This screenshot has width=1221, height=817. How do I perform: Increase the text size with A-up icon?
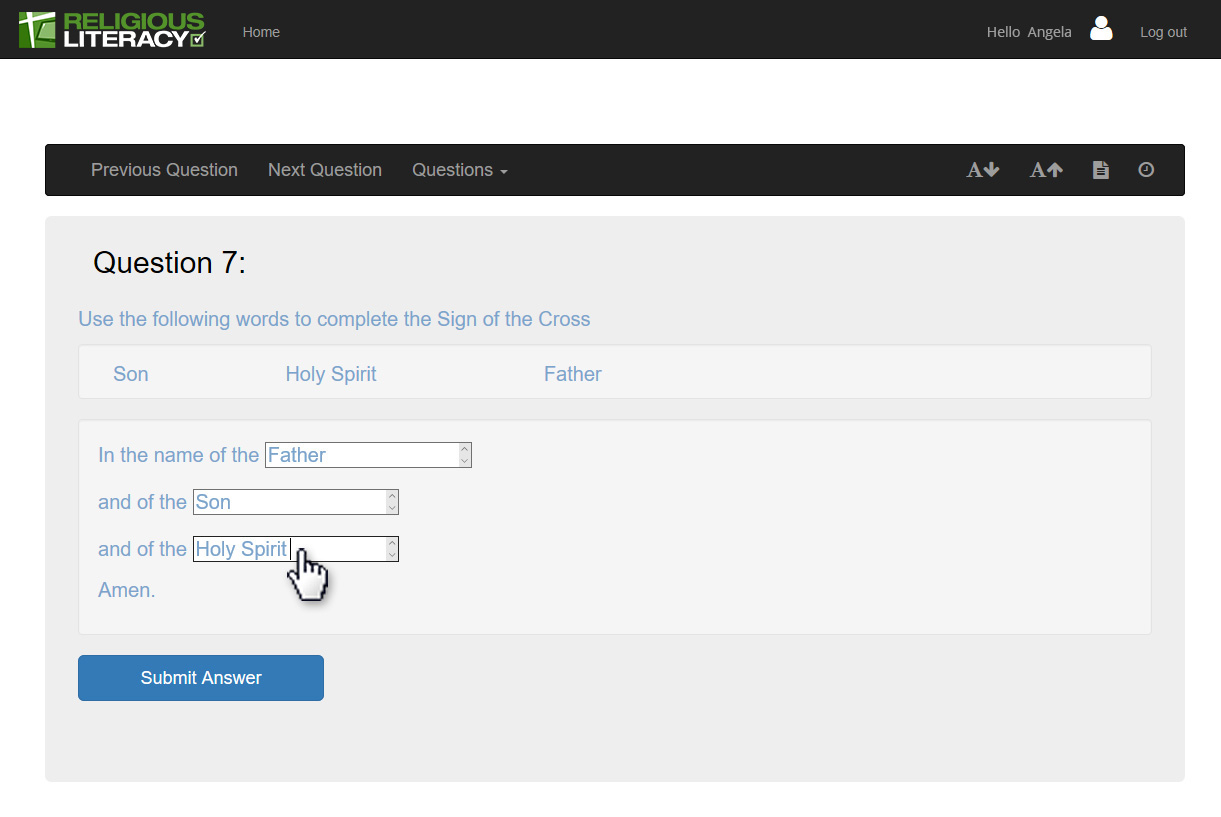(x=1046, y=170)
